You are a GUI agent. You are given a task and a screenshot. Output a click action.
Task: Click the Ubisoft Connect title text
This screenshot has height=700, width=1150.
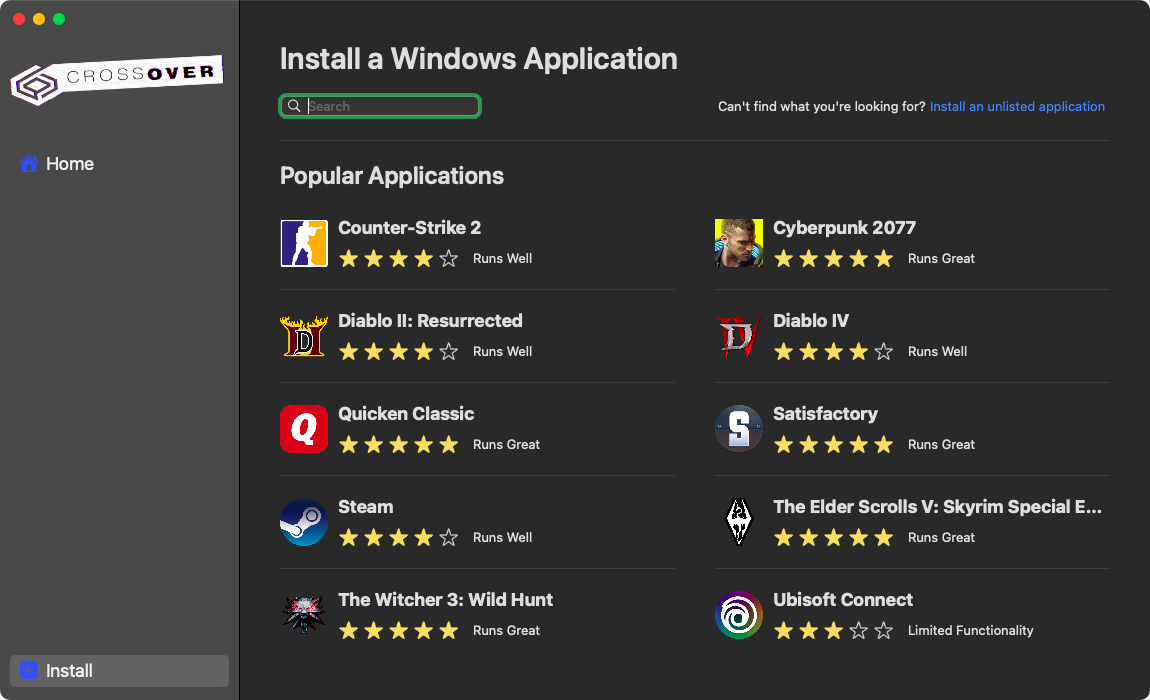tap(842, 600)
